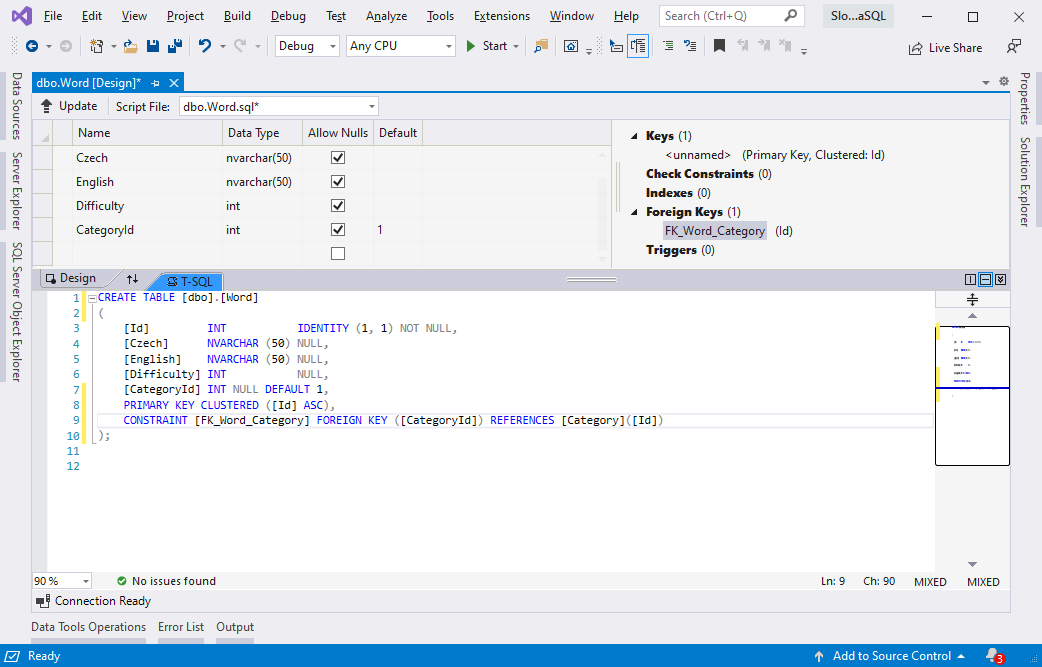Collapse the CREATE TABLE code block
This screenshot has height=667, width=1042.
(92, 298)
